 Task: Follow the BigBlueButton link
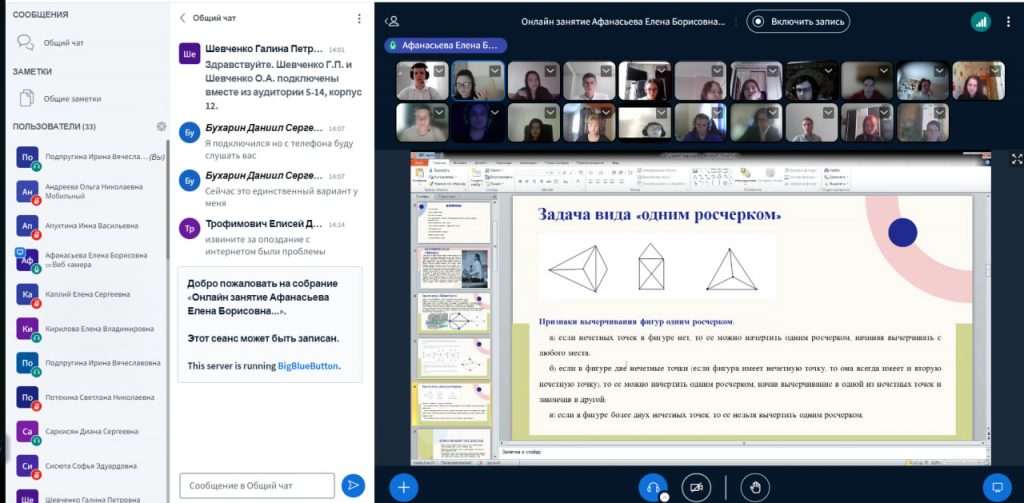click(309, 366)
